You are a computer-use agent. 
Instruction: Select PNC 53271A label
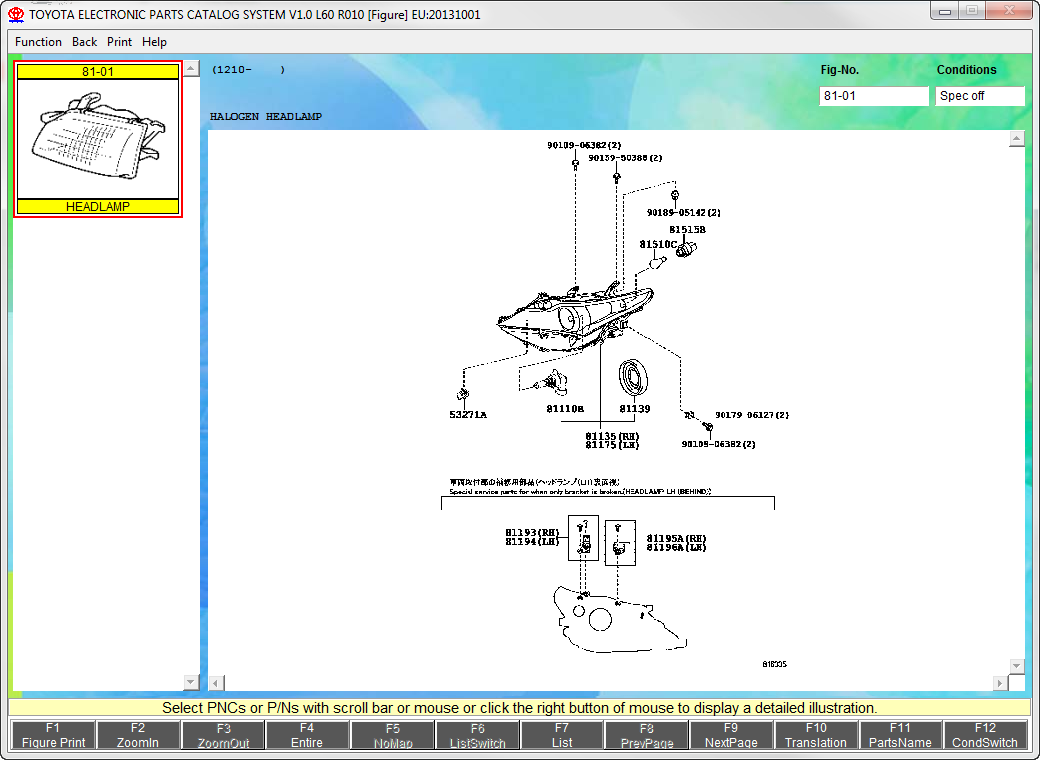(x=468, y=414)
